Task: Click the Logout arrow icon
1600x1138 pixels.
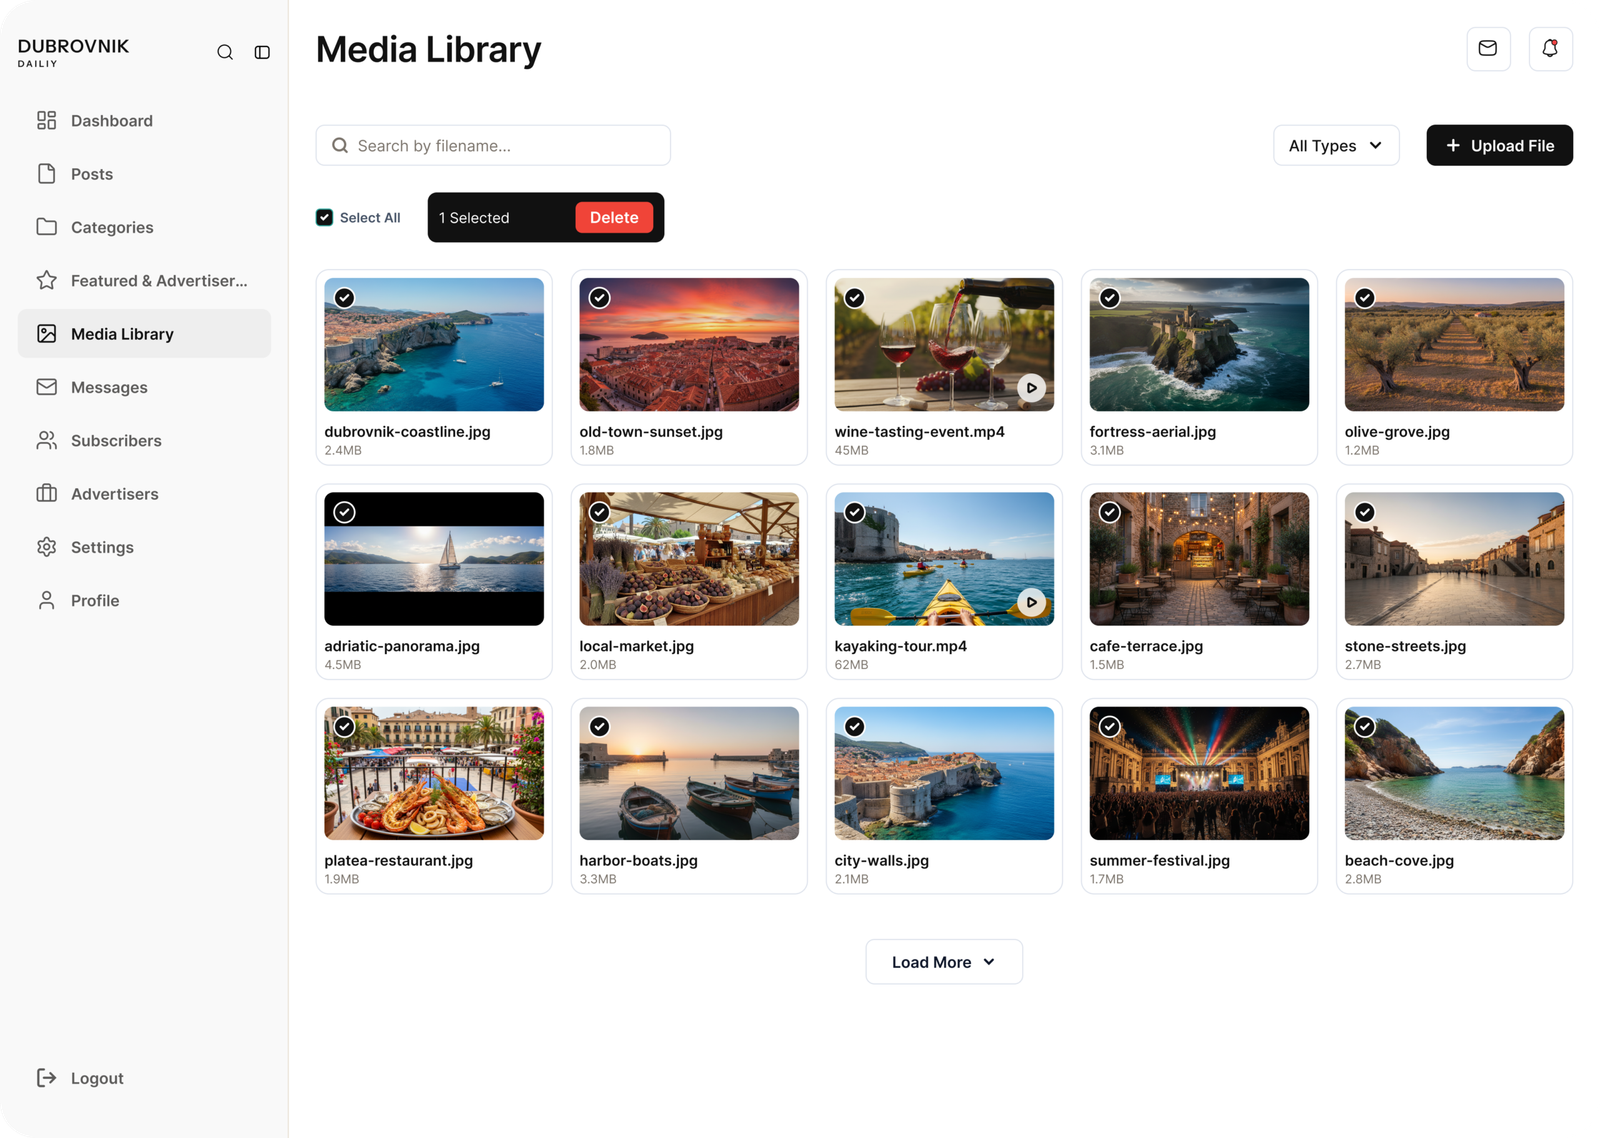Action: [x=47, y=1078]
